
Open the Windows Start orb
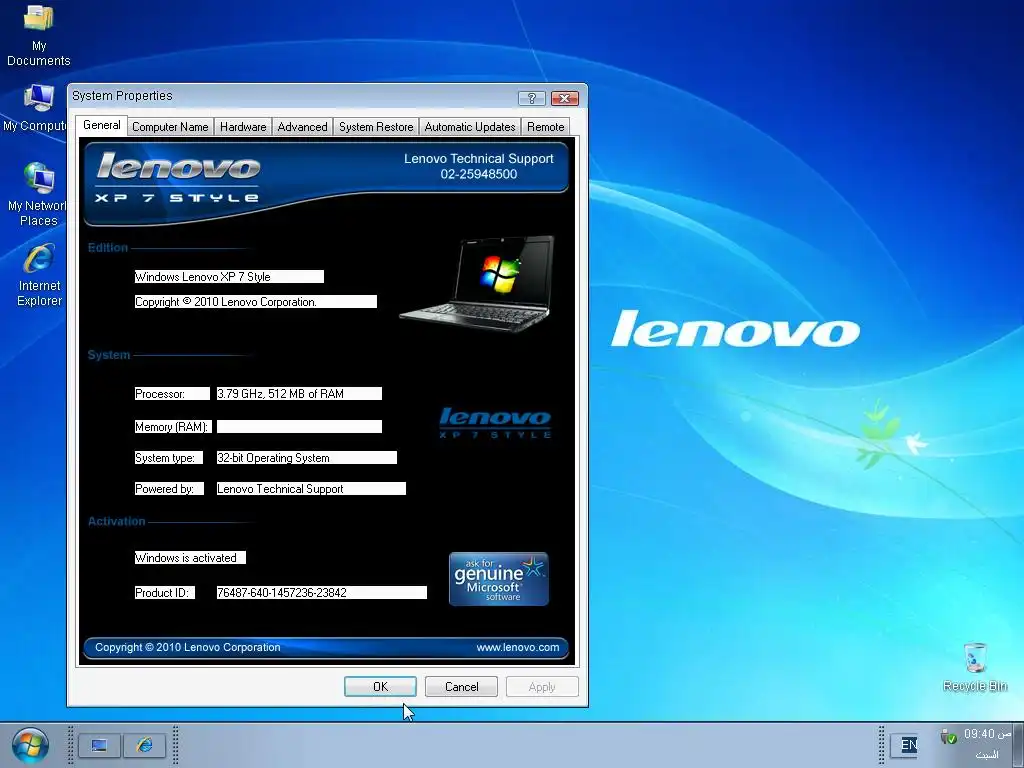point(30,745)
